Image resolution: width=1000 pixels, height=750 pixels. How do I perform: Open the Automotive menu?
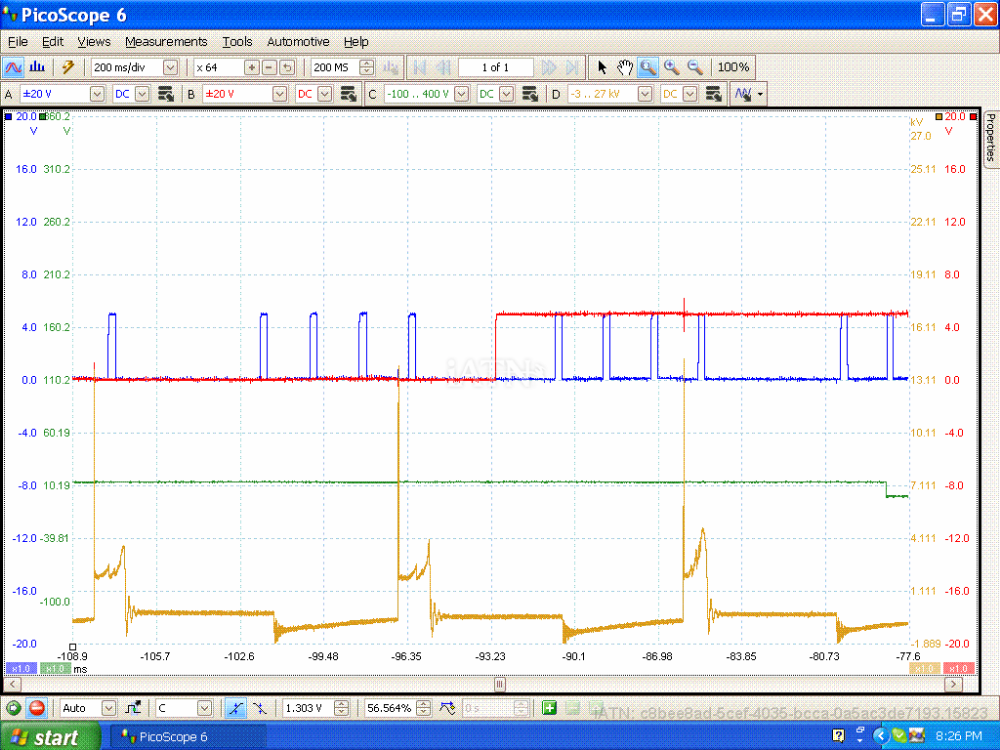coord(298,42)
